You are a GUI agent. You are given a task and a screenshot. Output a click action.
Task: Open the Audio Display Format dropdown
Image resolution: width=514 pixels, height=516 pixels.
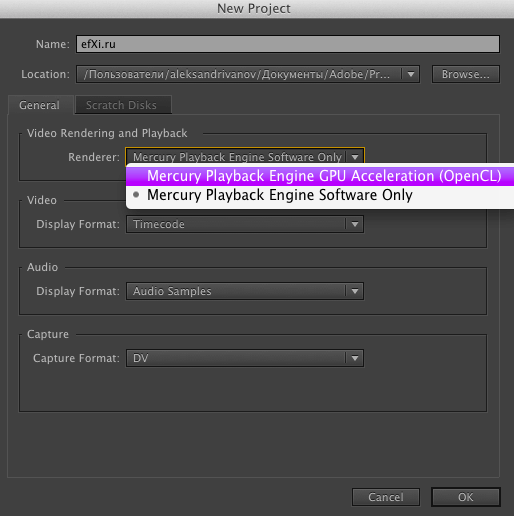point(245,291)
